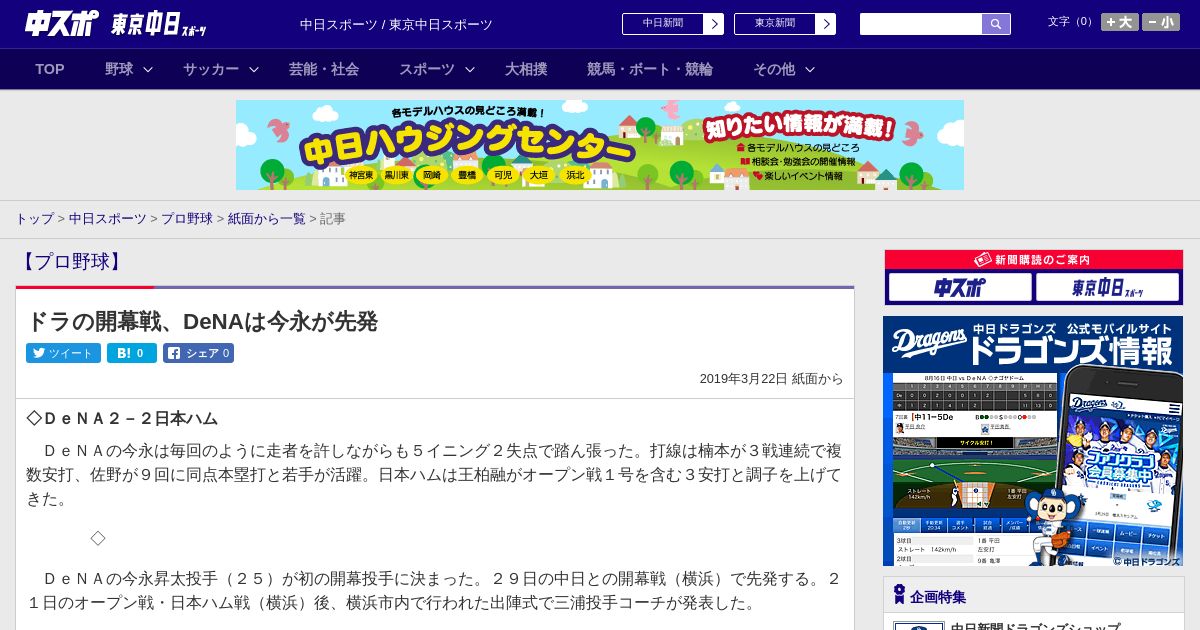Click the 中スポ subscription banner button

960,288
